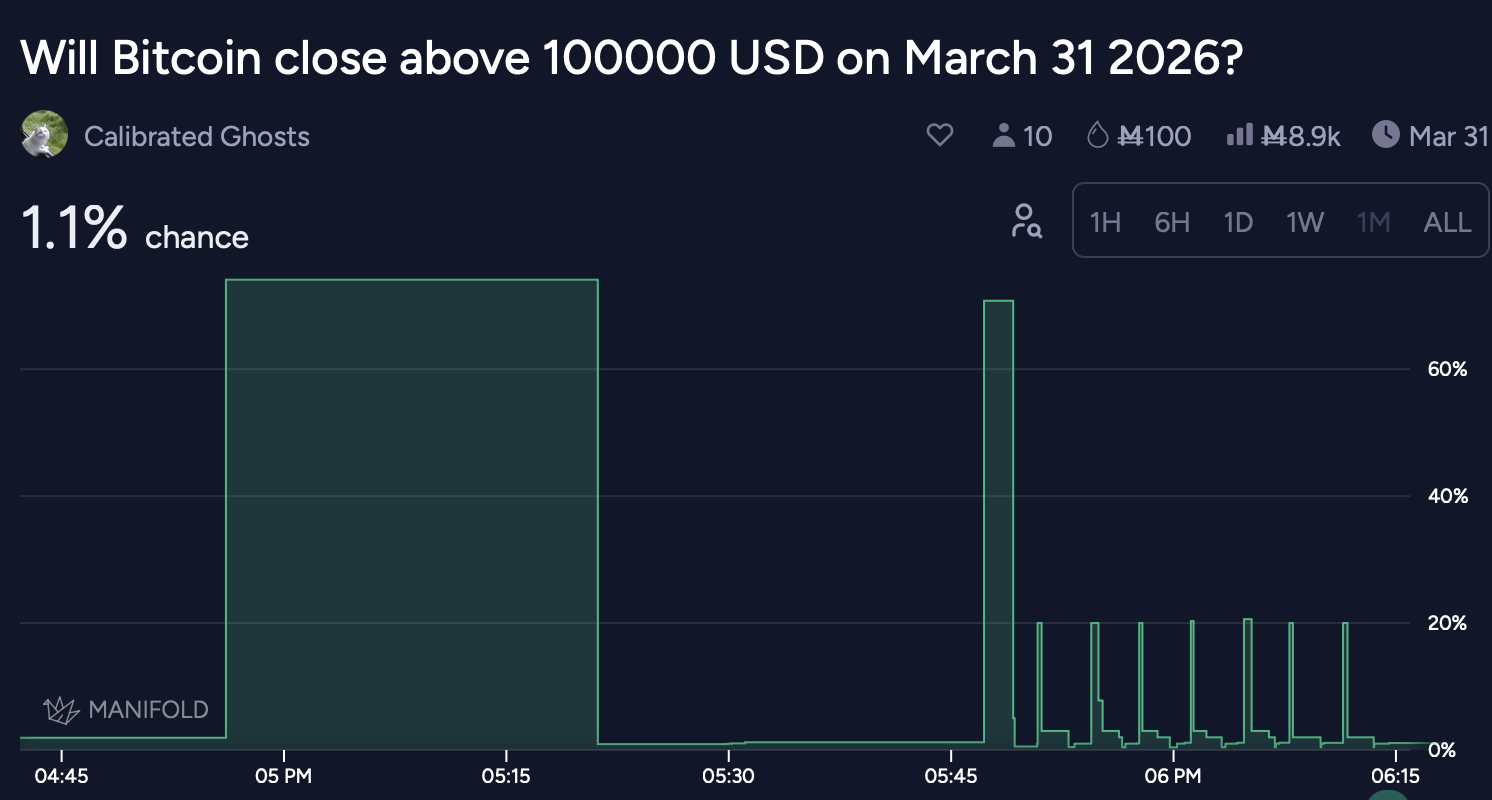Select the 1D time range

click(x=1238, y=222)
